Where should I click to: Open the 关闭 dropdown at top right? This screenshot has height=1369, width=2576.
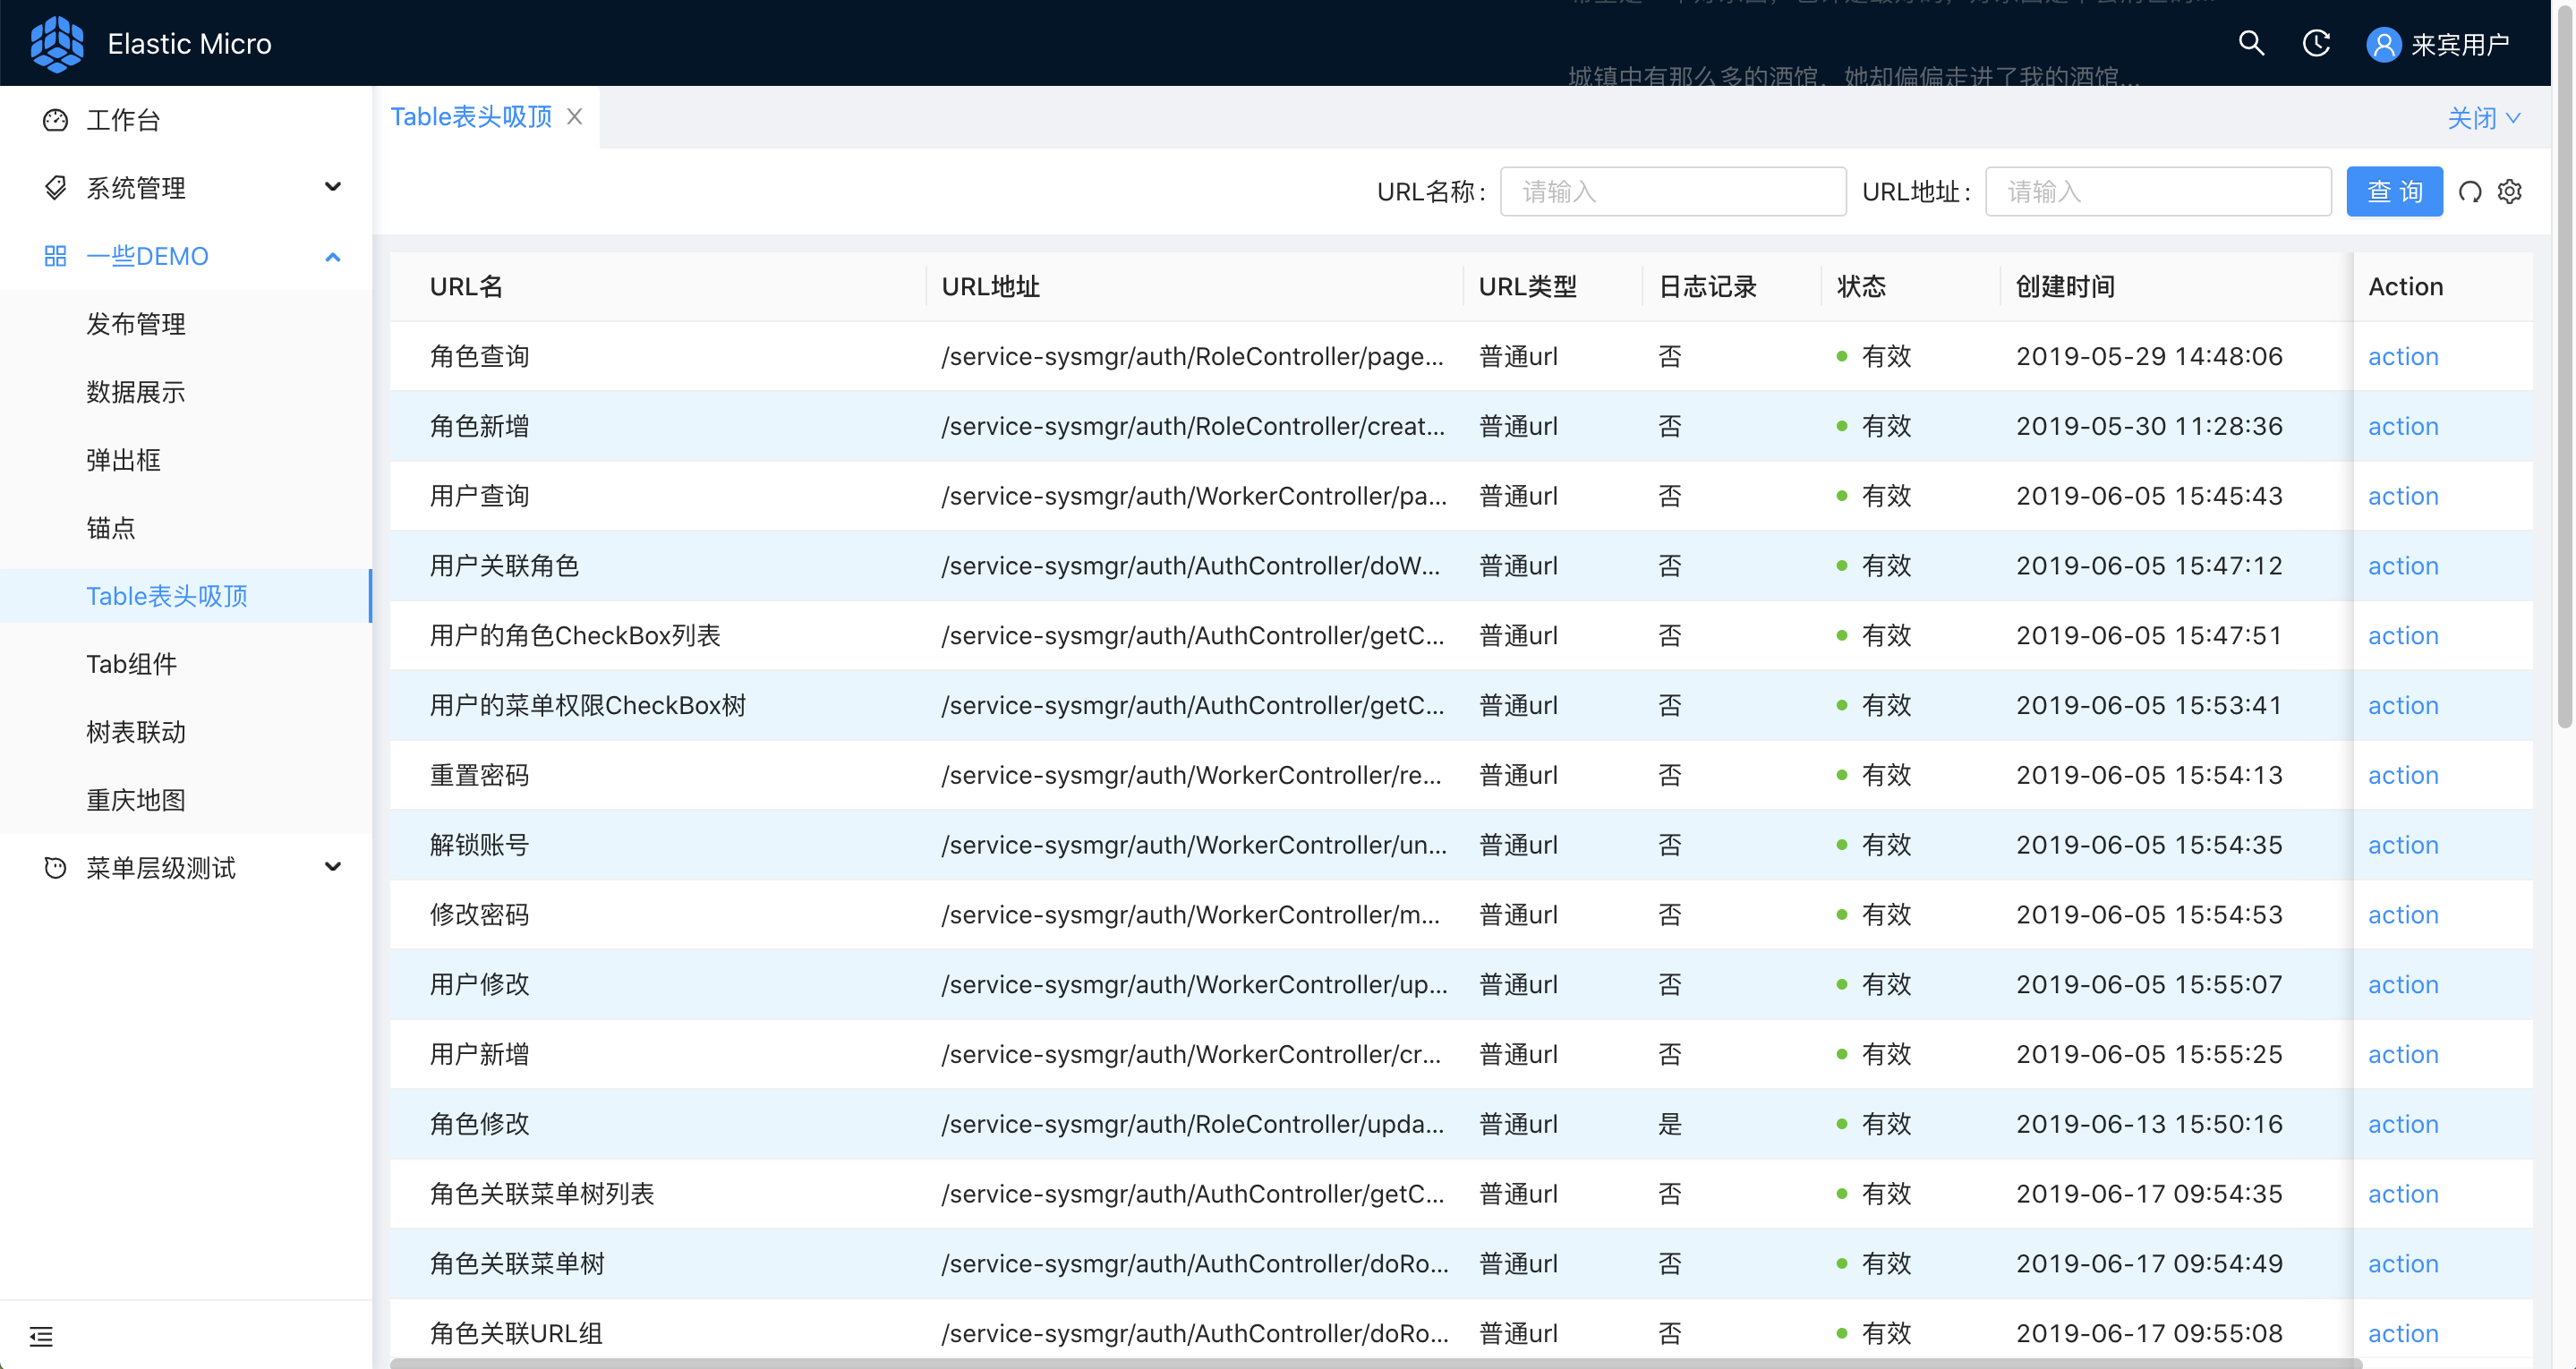click(x=2483, y=118)
